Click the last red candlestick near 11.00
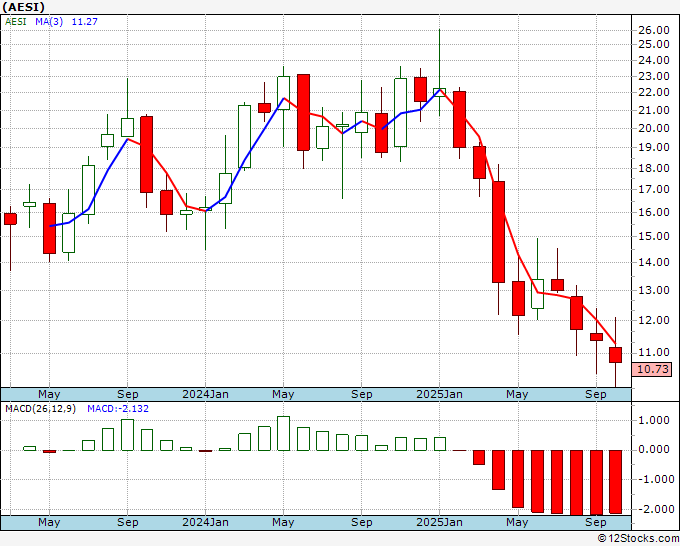Viewport: 680px width, 546px height. coord(615,355)
